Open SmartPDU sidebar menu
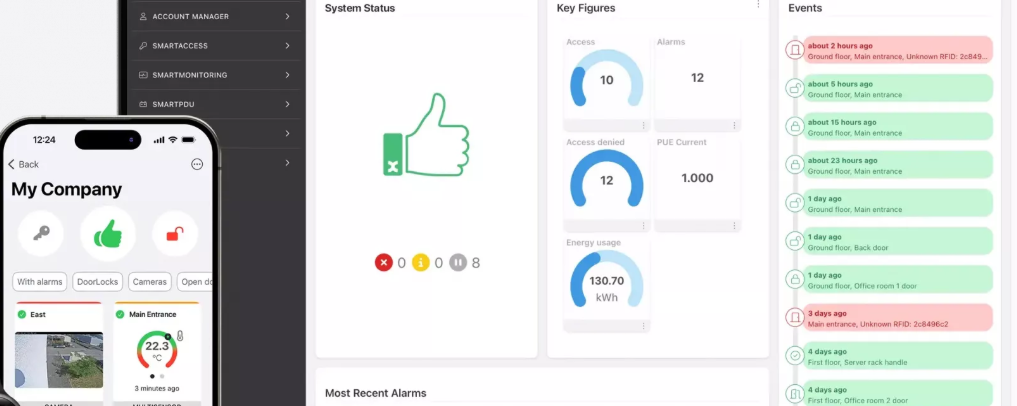The image size is (1017, 406). click(215, 104)
